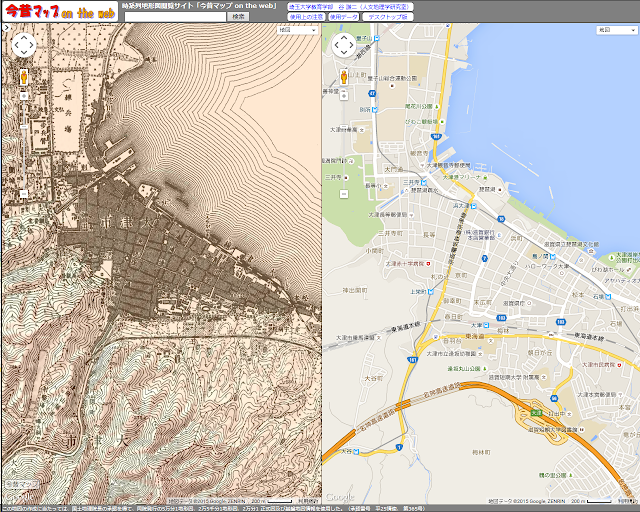Zoom in on the old map
This screenshot has width=640, height=512.
(x=24, y=96)
